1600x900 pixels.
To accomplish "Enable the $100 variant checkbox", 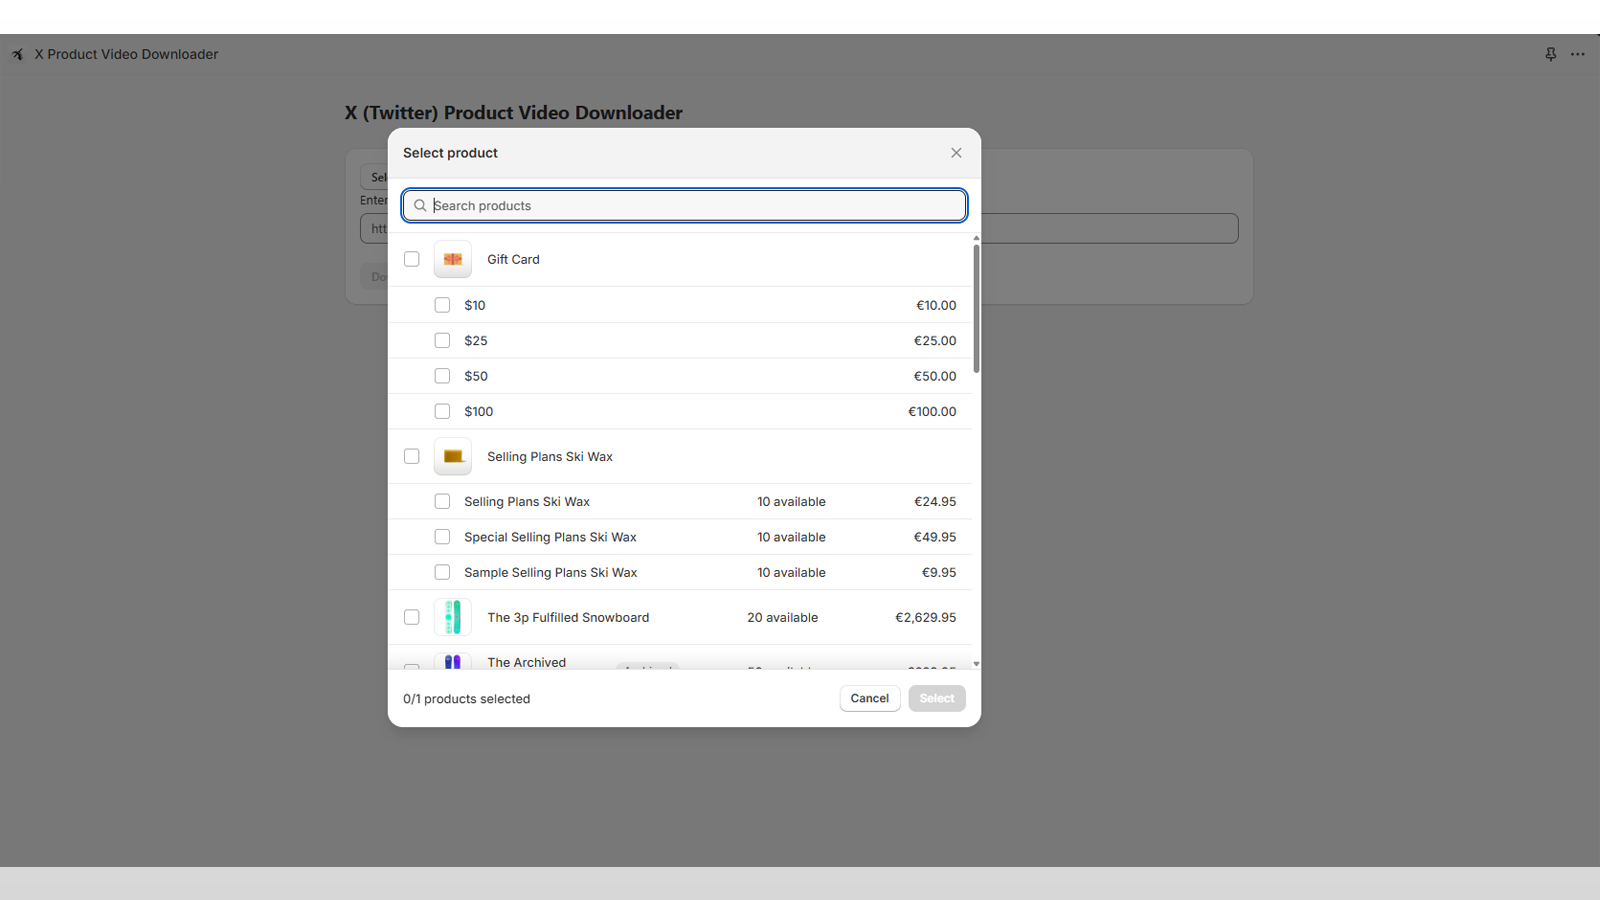I will (x=442, y=412).
